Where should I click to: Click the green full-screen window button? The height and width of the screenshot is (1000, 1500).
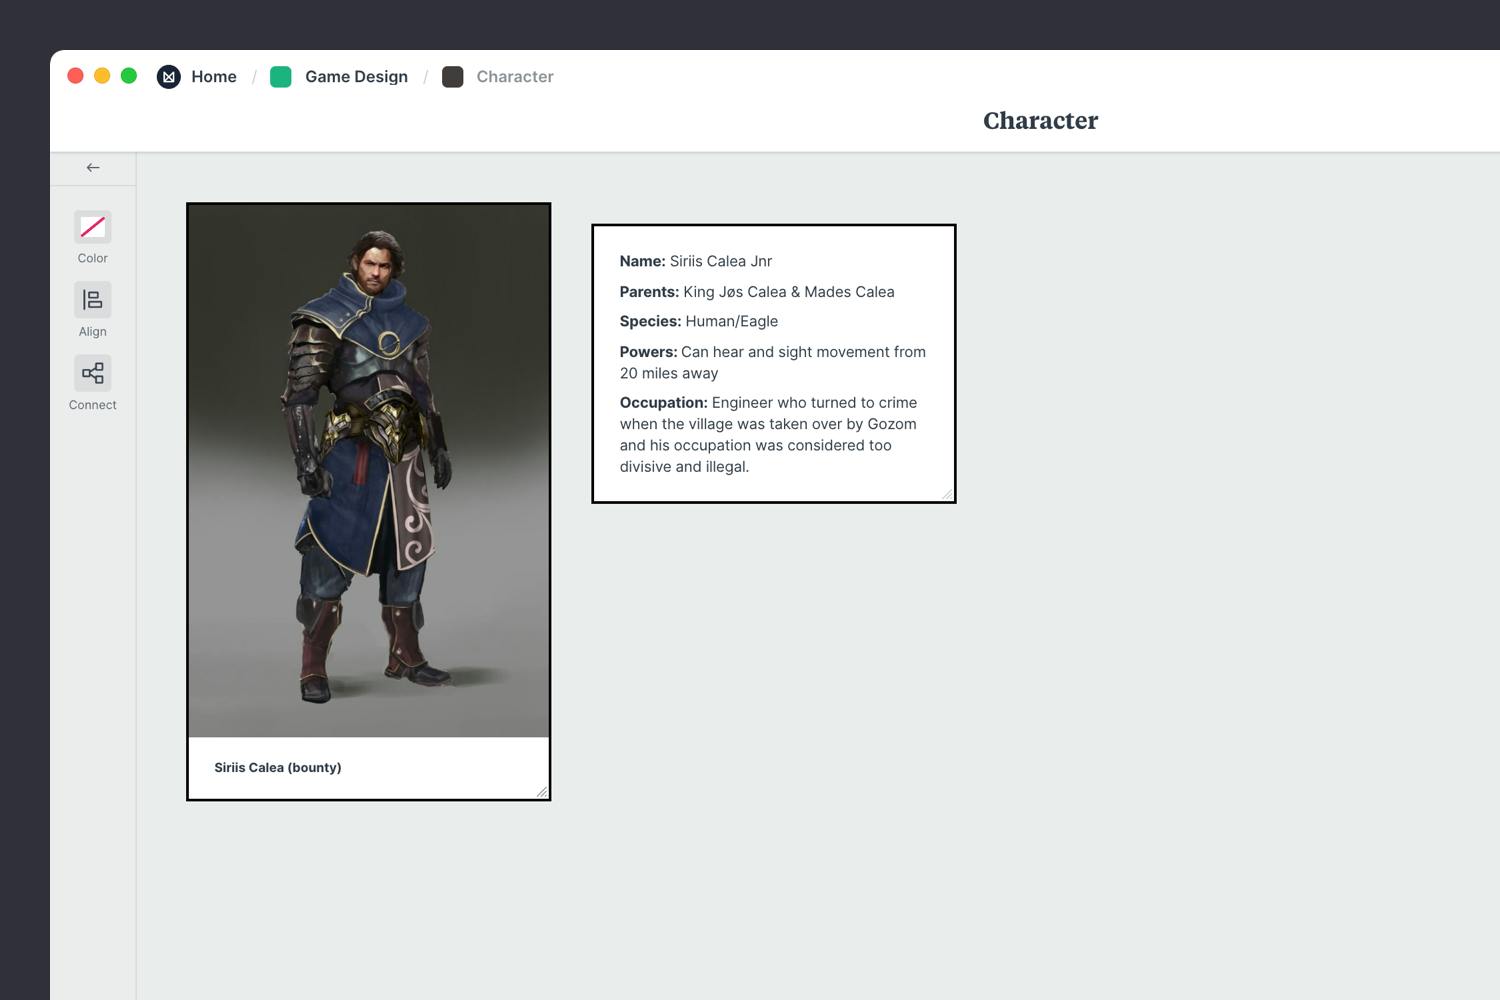click(129, 75)
